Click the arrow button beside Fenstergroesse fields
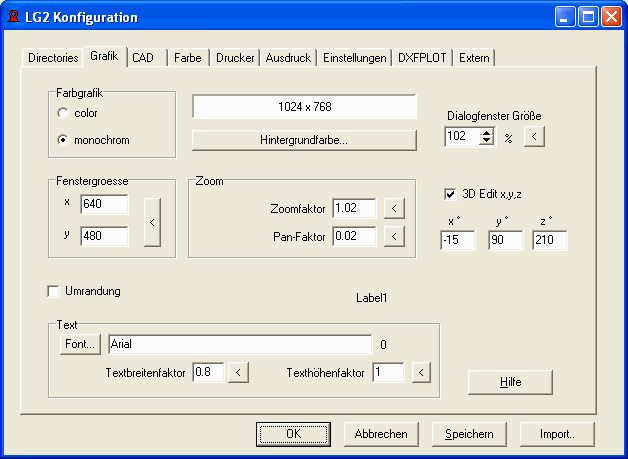Viewport: 628px width, 459px height. coord(152,222)
